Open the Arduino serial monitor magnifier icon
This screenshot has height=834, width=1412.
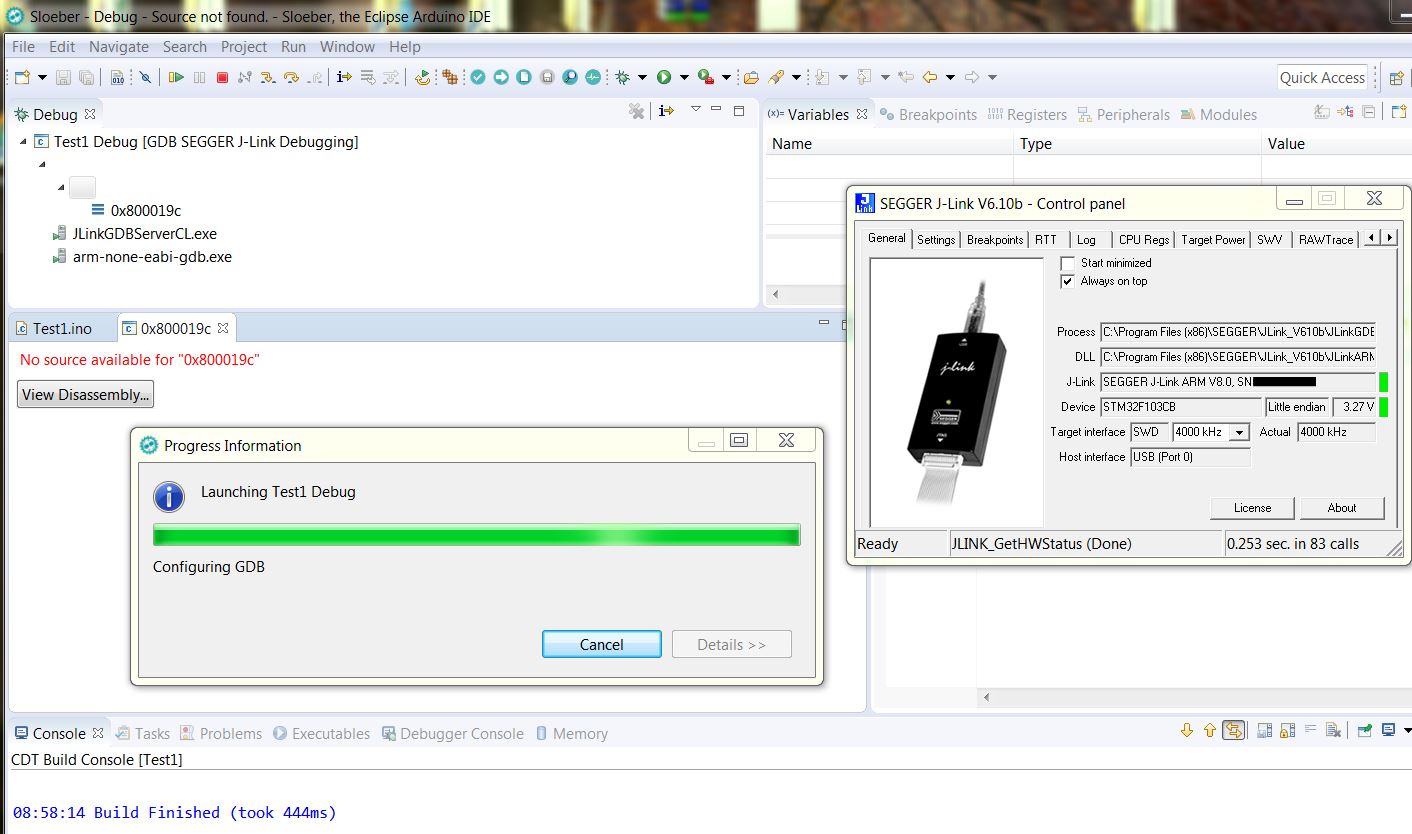(569, 77)
